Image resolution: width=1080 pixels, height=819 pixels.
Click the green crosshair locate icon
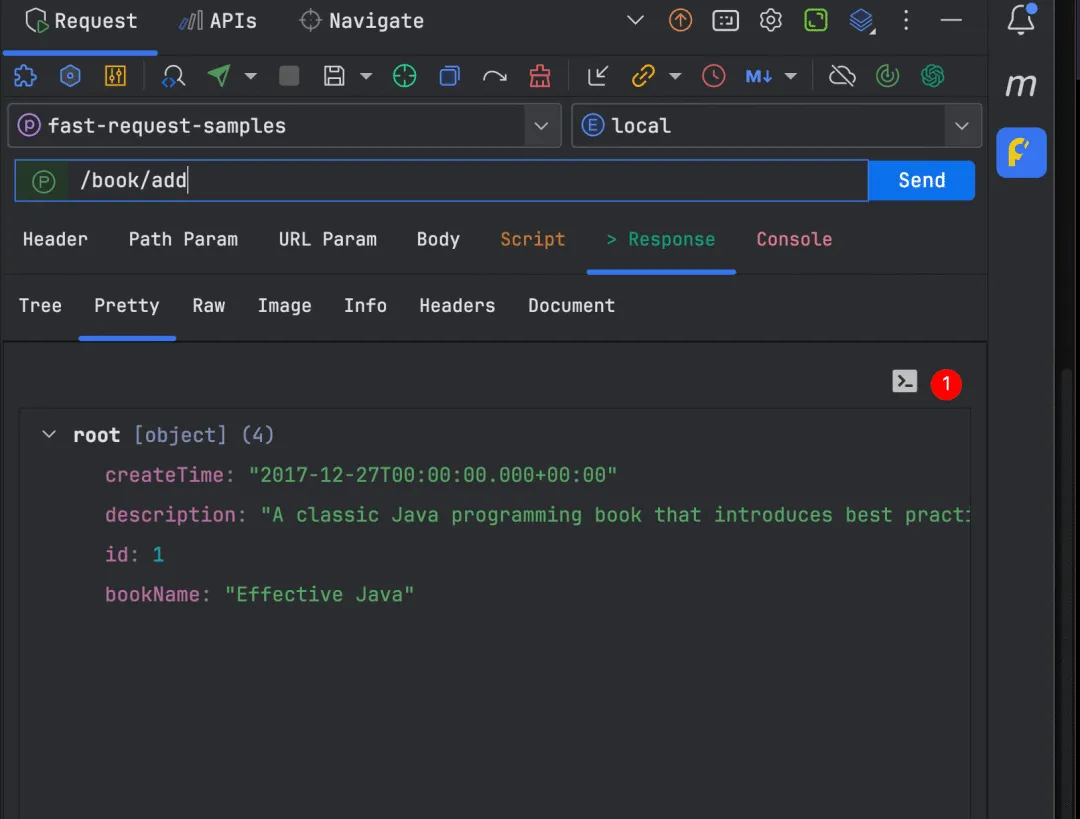[x=404, y=76]
